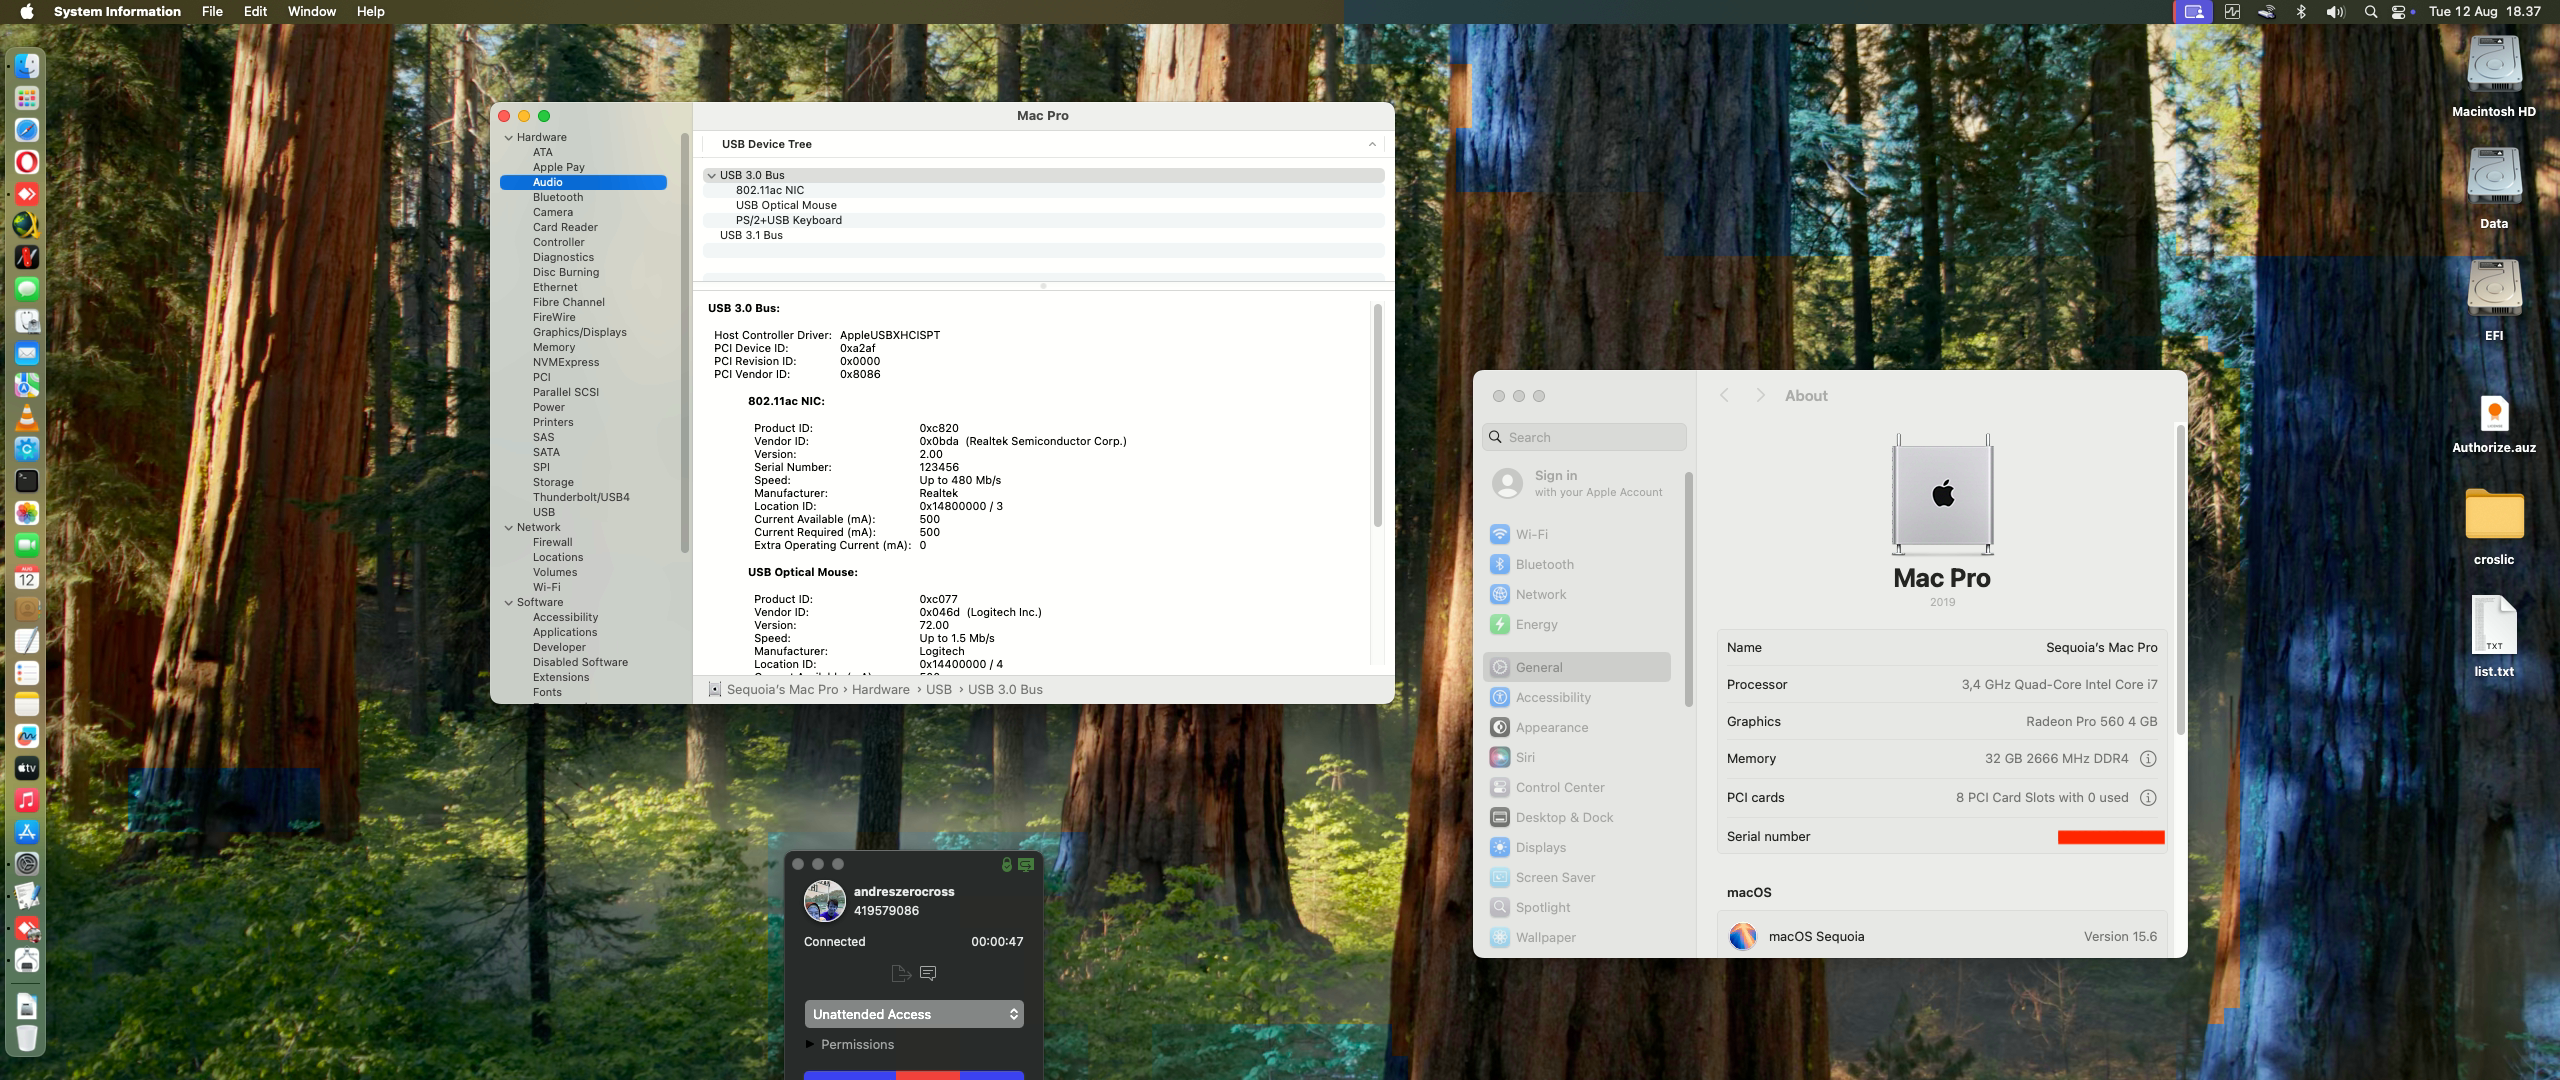2560x1080 pixels.
Task: Select Thunderbolt/USB4 in sidebar
Action: (581, 498)
